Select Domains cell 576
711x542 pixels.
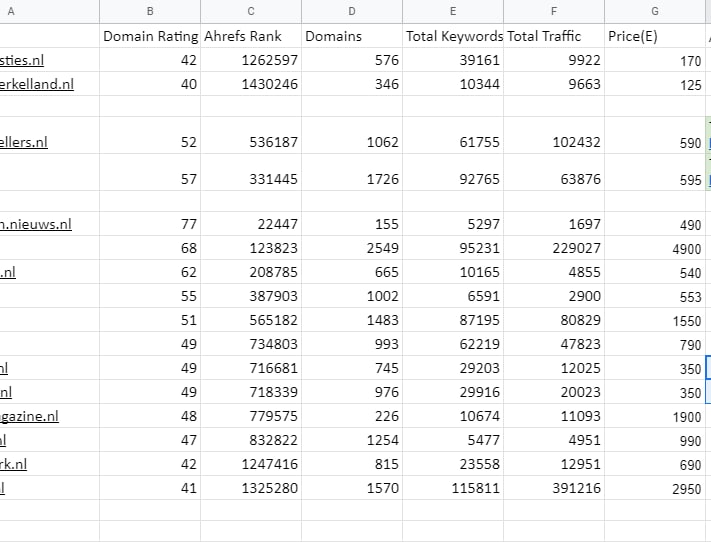[x=352, y=60]
